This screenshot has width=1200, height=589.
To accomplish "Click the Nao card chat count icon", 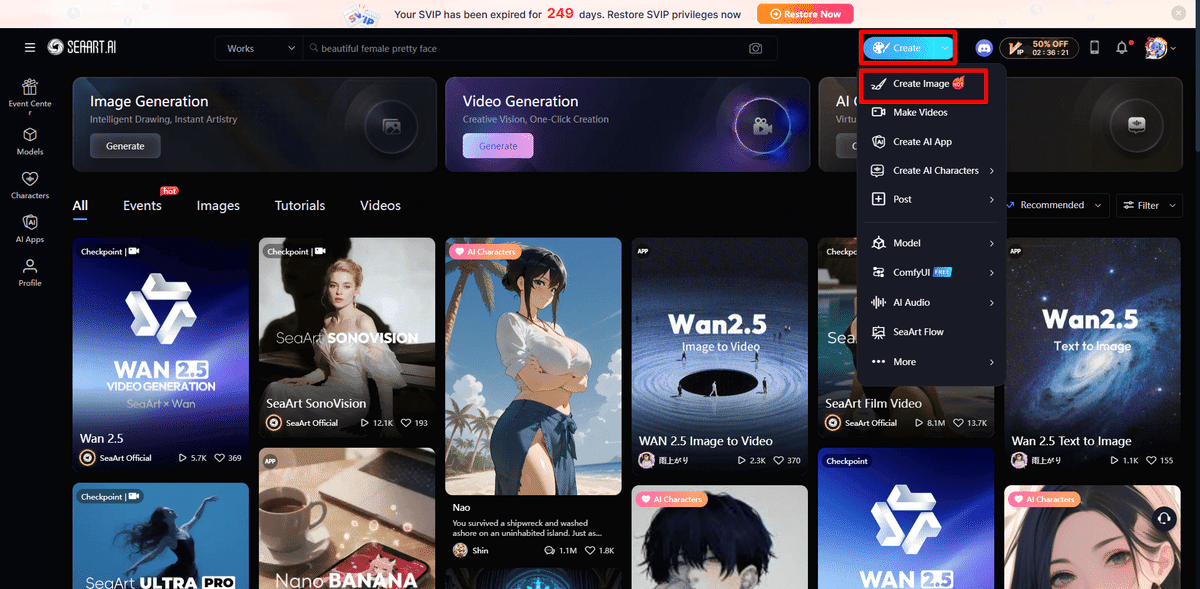I will 549,551.
